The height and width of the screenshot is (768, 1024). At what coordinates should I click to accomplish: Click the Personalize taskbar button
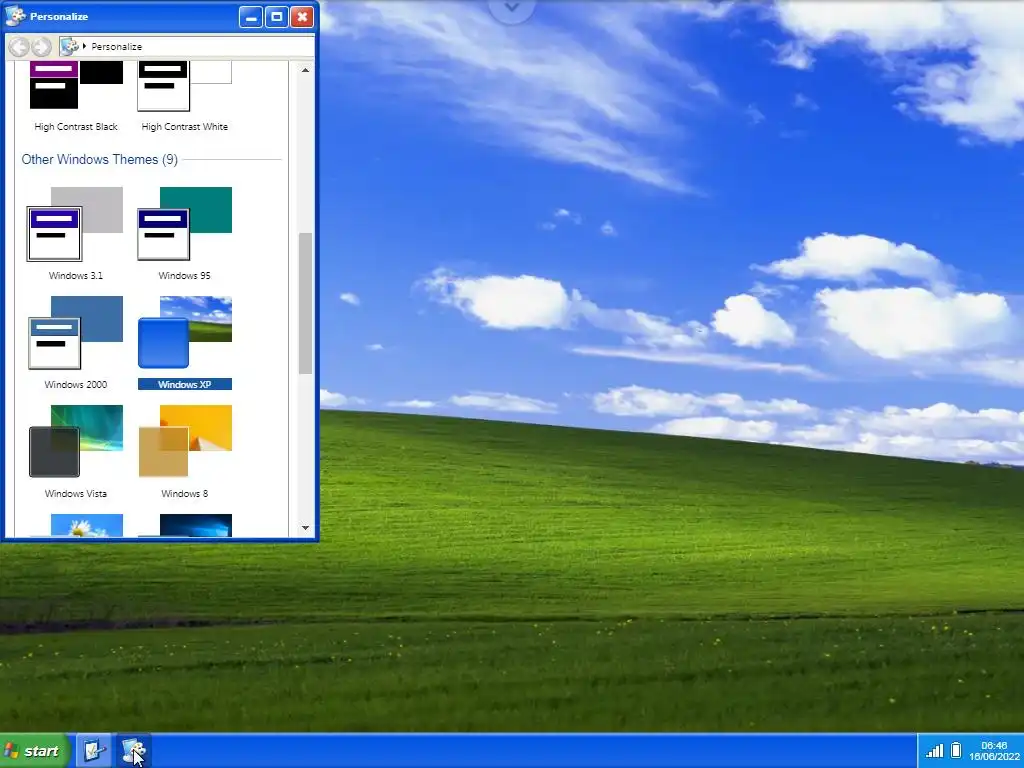134,751
